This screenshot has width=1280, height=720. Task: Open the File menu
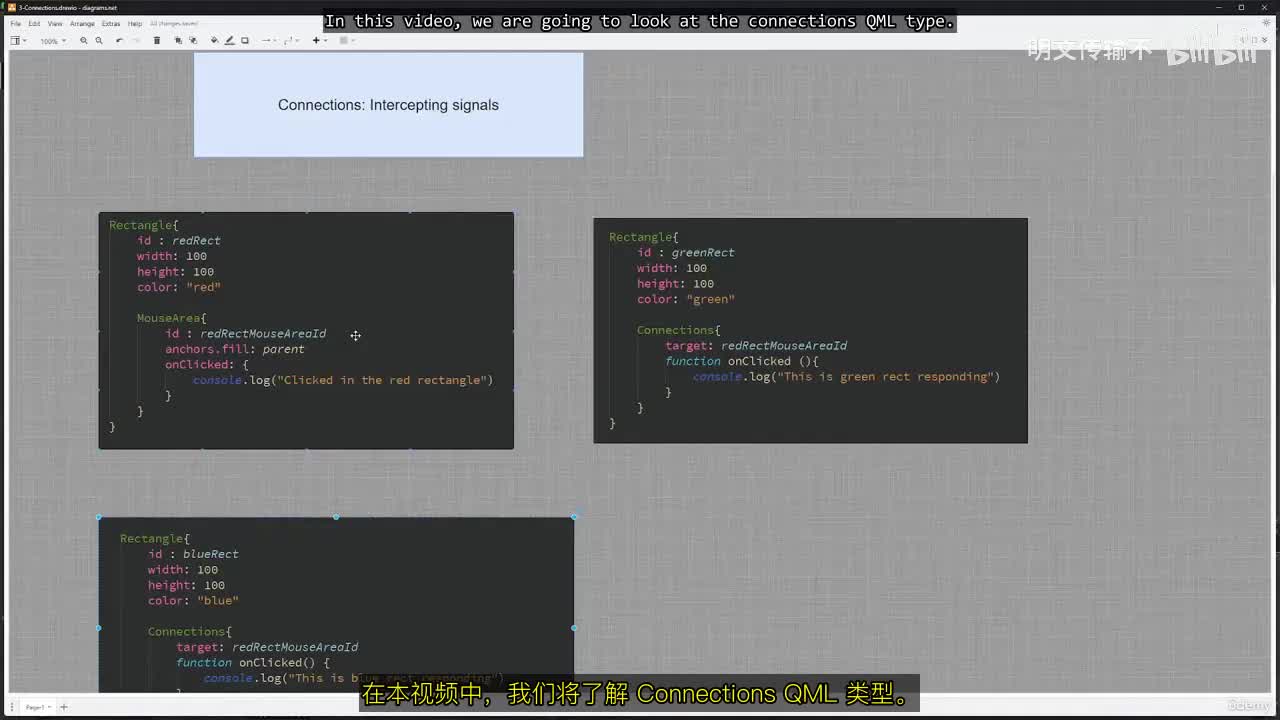pyautogui.click(x=15, y=23)
